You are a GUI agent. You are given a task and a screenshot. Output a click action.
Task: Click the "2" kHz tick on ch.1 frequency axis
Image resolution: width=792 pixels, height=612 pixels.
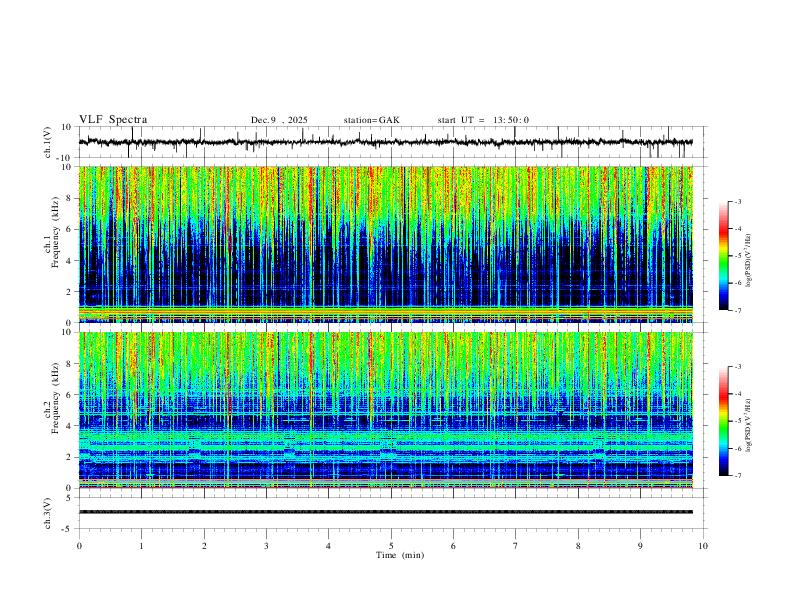tap(70, 291)
